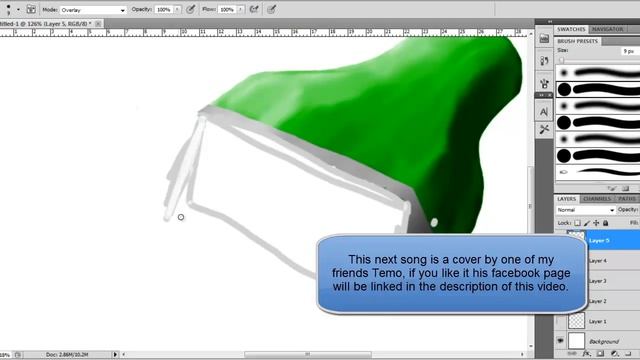Select the tapered stroke brush preset
640x360 pixels.
(x=598, y=172)
